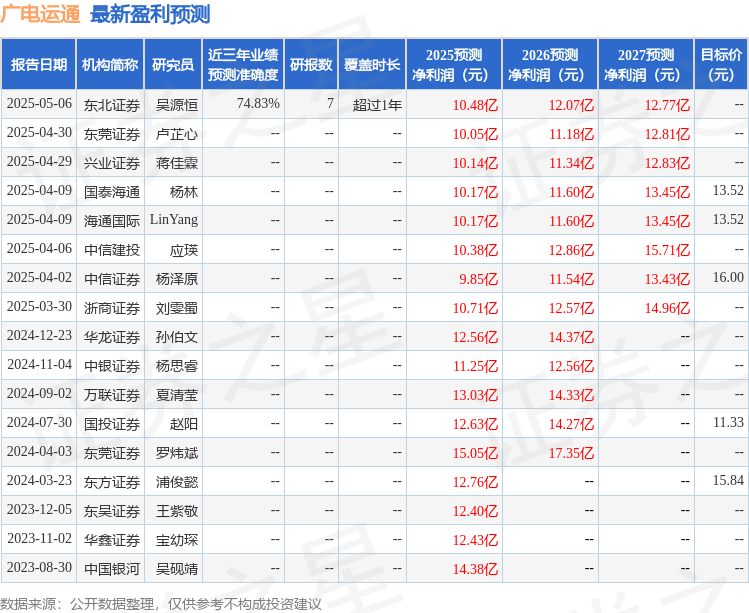Click 11.25亿 profit value
This screenshot has height=613, width=749.
point(475,366)
